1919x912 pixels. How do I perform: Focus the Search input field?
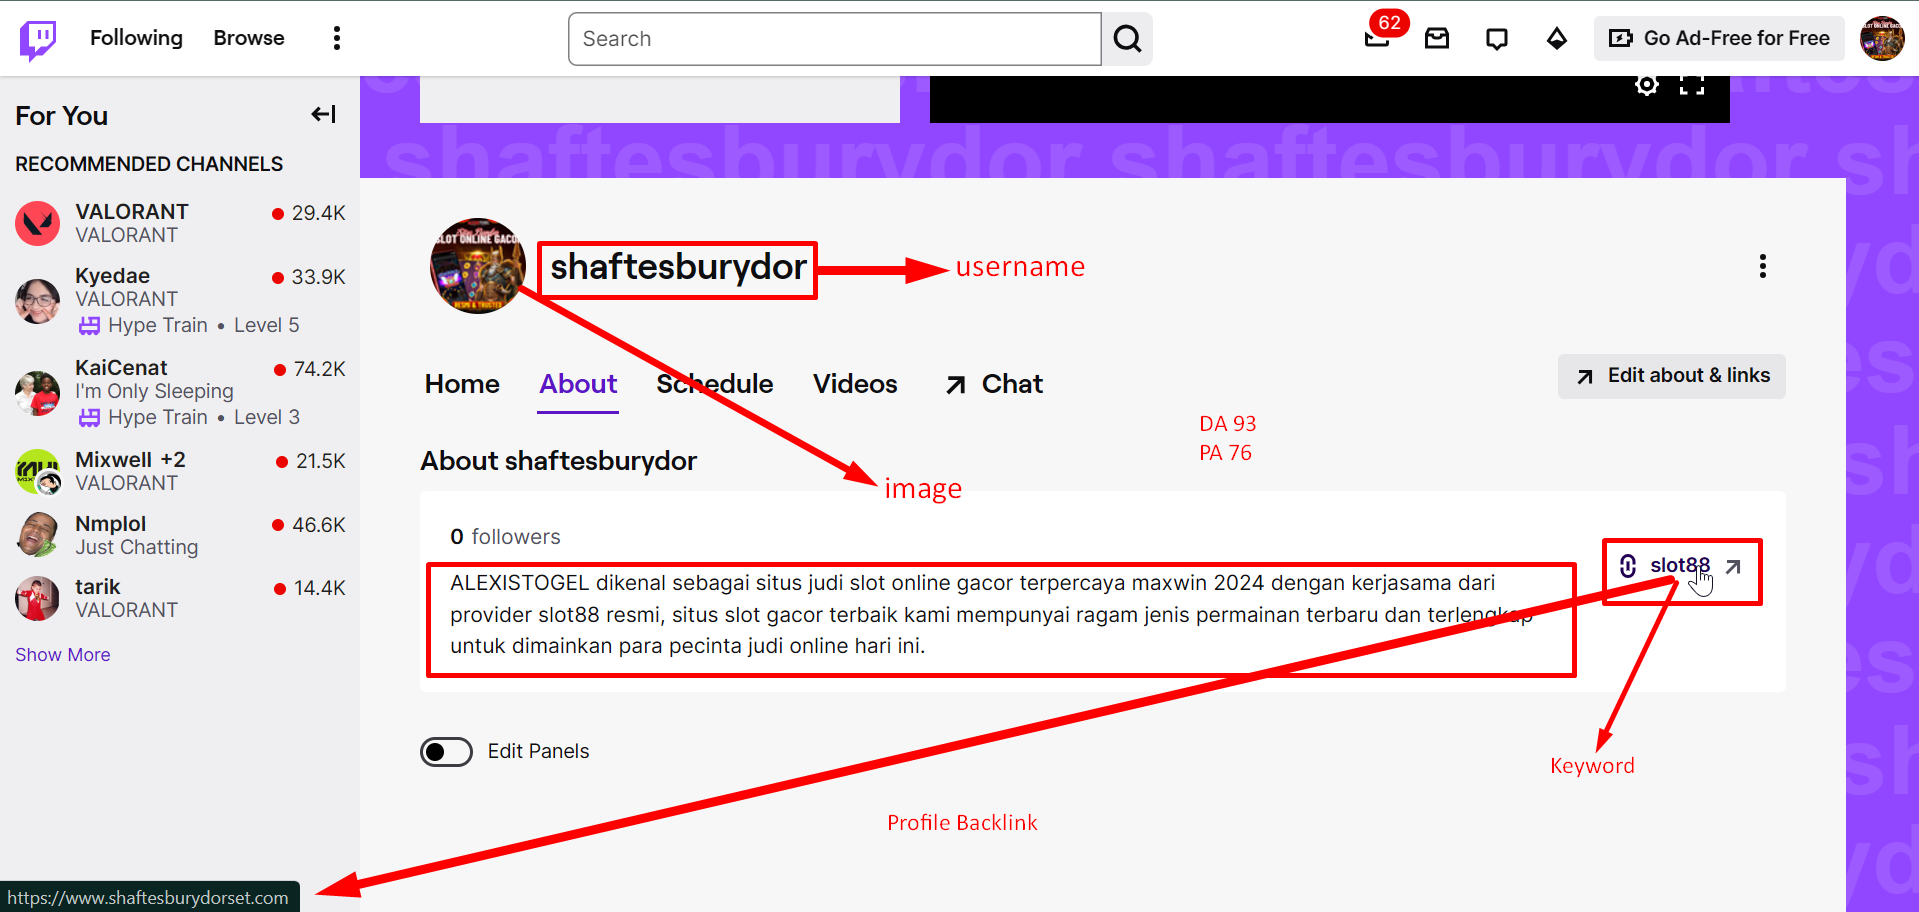(835, 39)
